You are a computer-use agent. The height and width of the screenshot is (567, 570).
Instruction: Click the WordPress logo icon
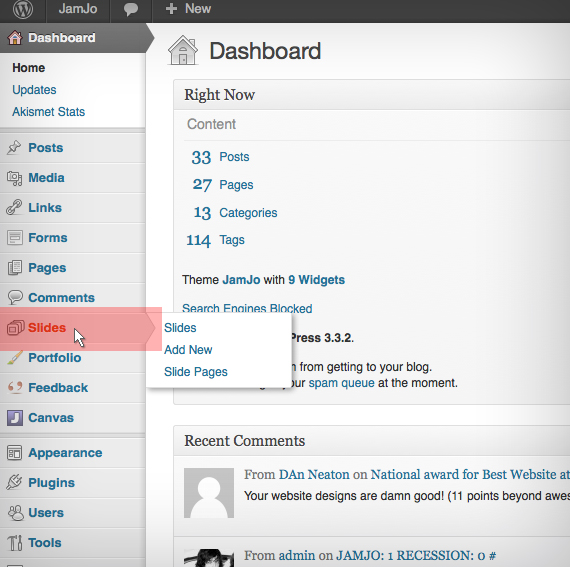coord(23,9)
